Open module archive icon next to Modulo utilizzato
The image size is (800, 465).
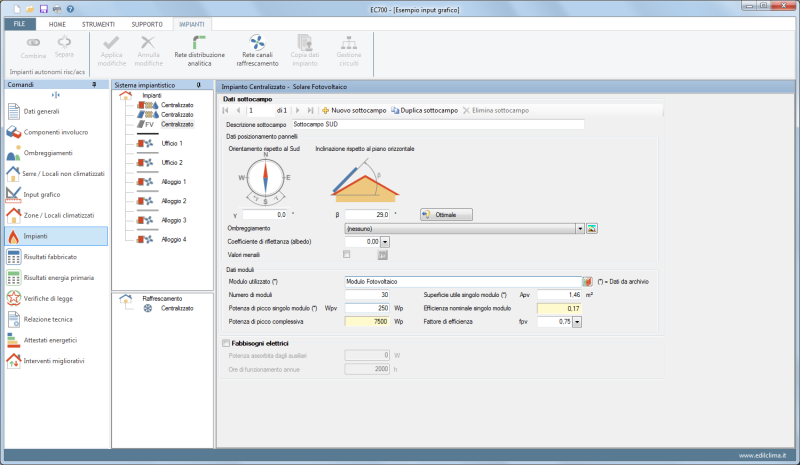coord(588,282)
